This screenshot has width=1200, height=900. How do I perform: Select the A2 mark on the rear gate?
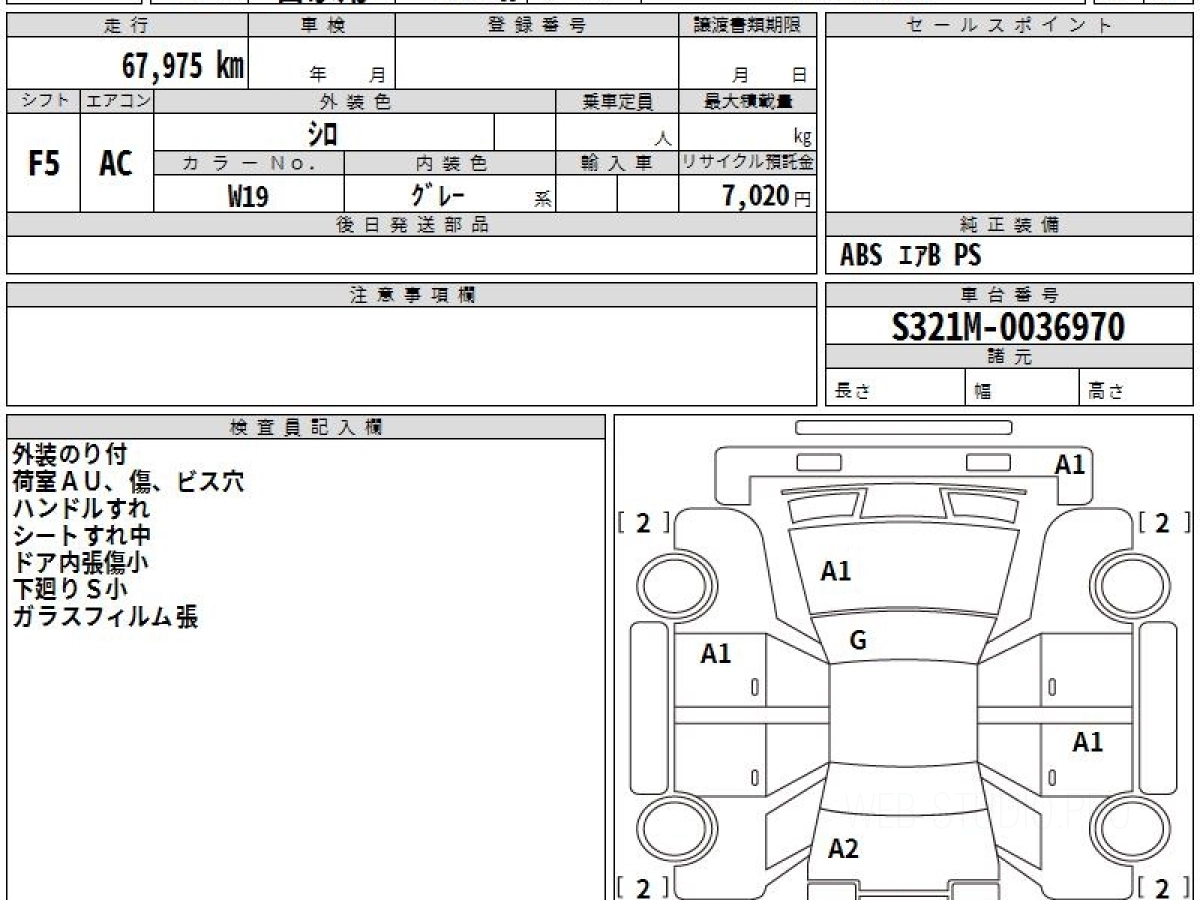[x=844, y=849]
